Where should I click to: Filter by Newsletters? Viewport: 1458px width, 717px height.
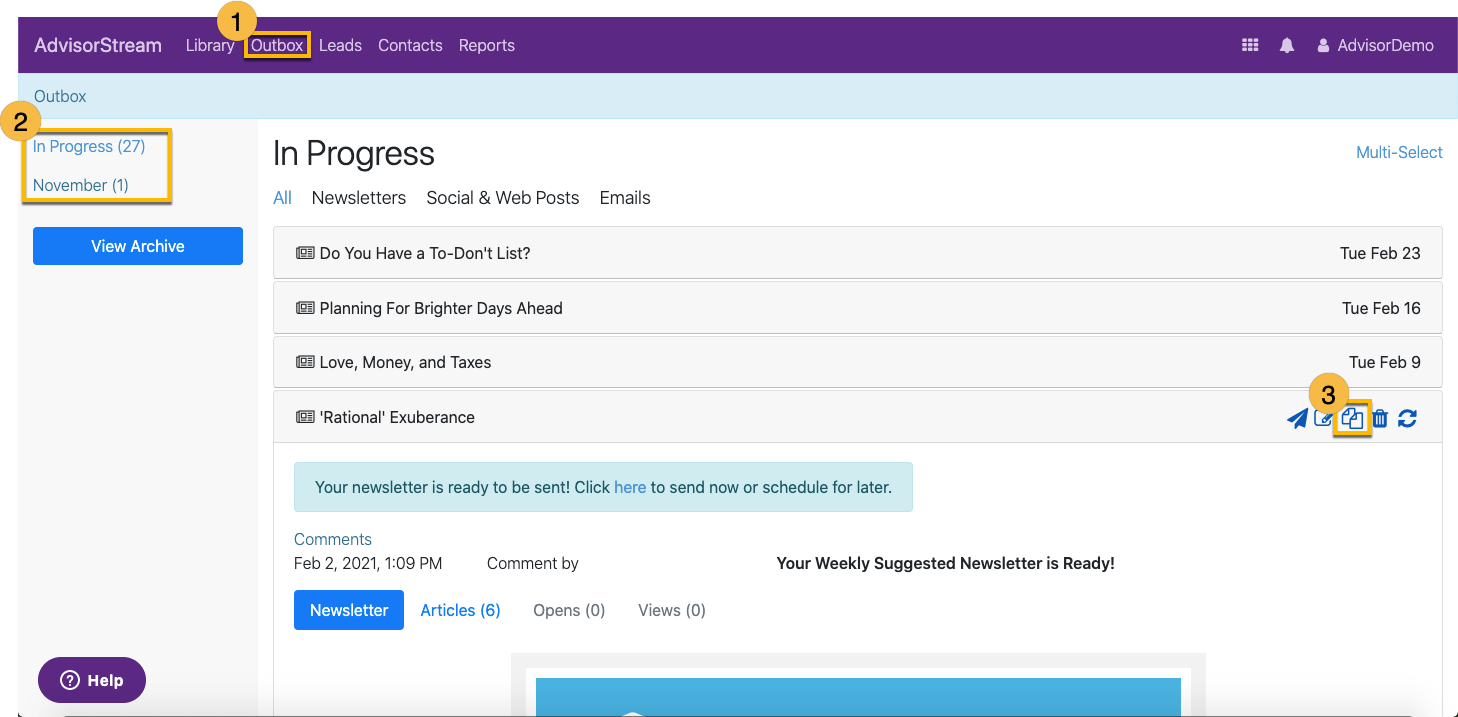[x=359, y=198]
